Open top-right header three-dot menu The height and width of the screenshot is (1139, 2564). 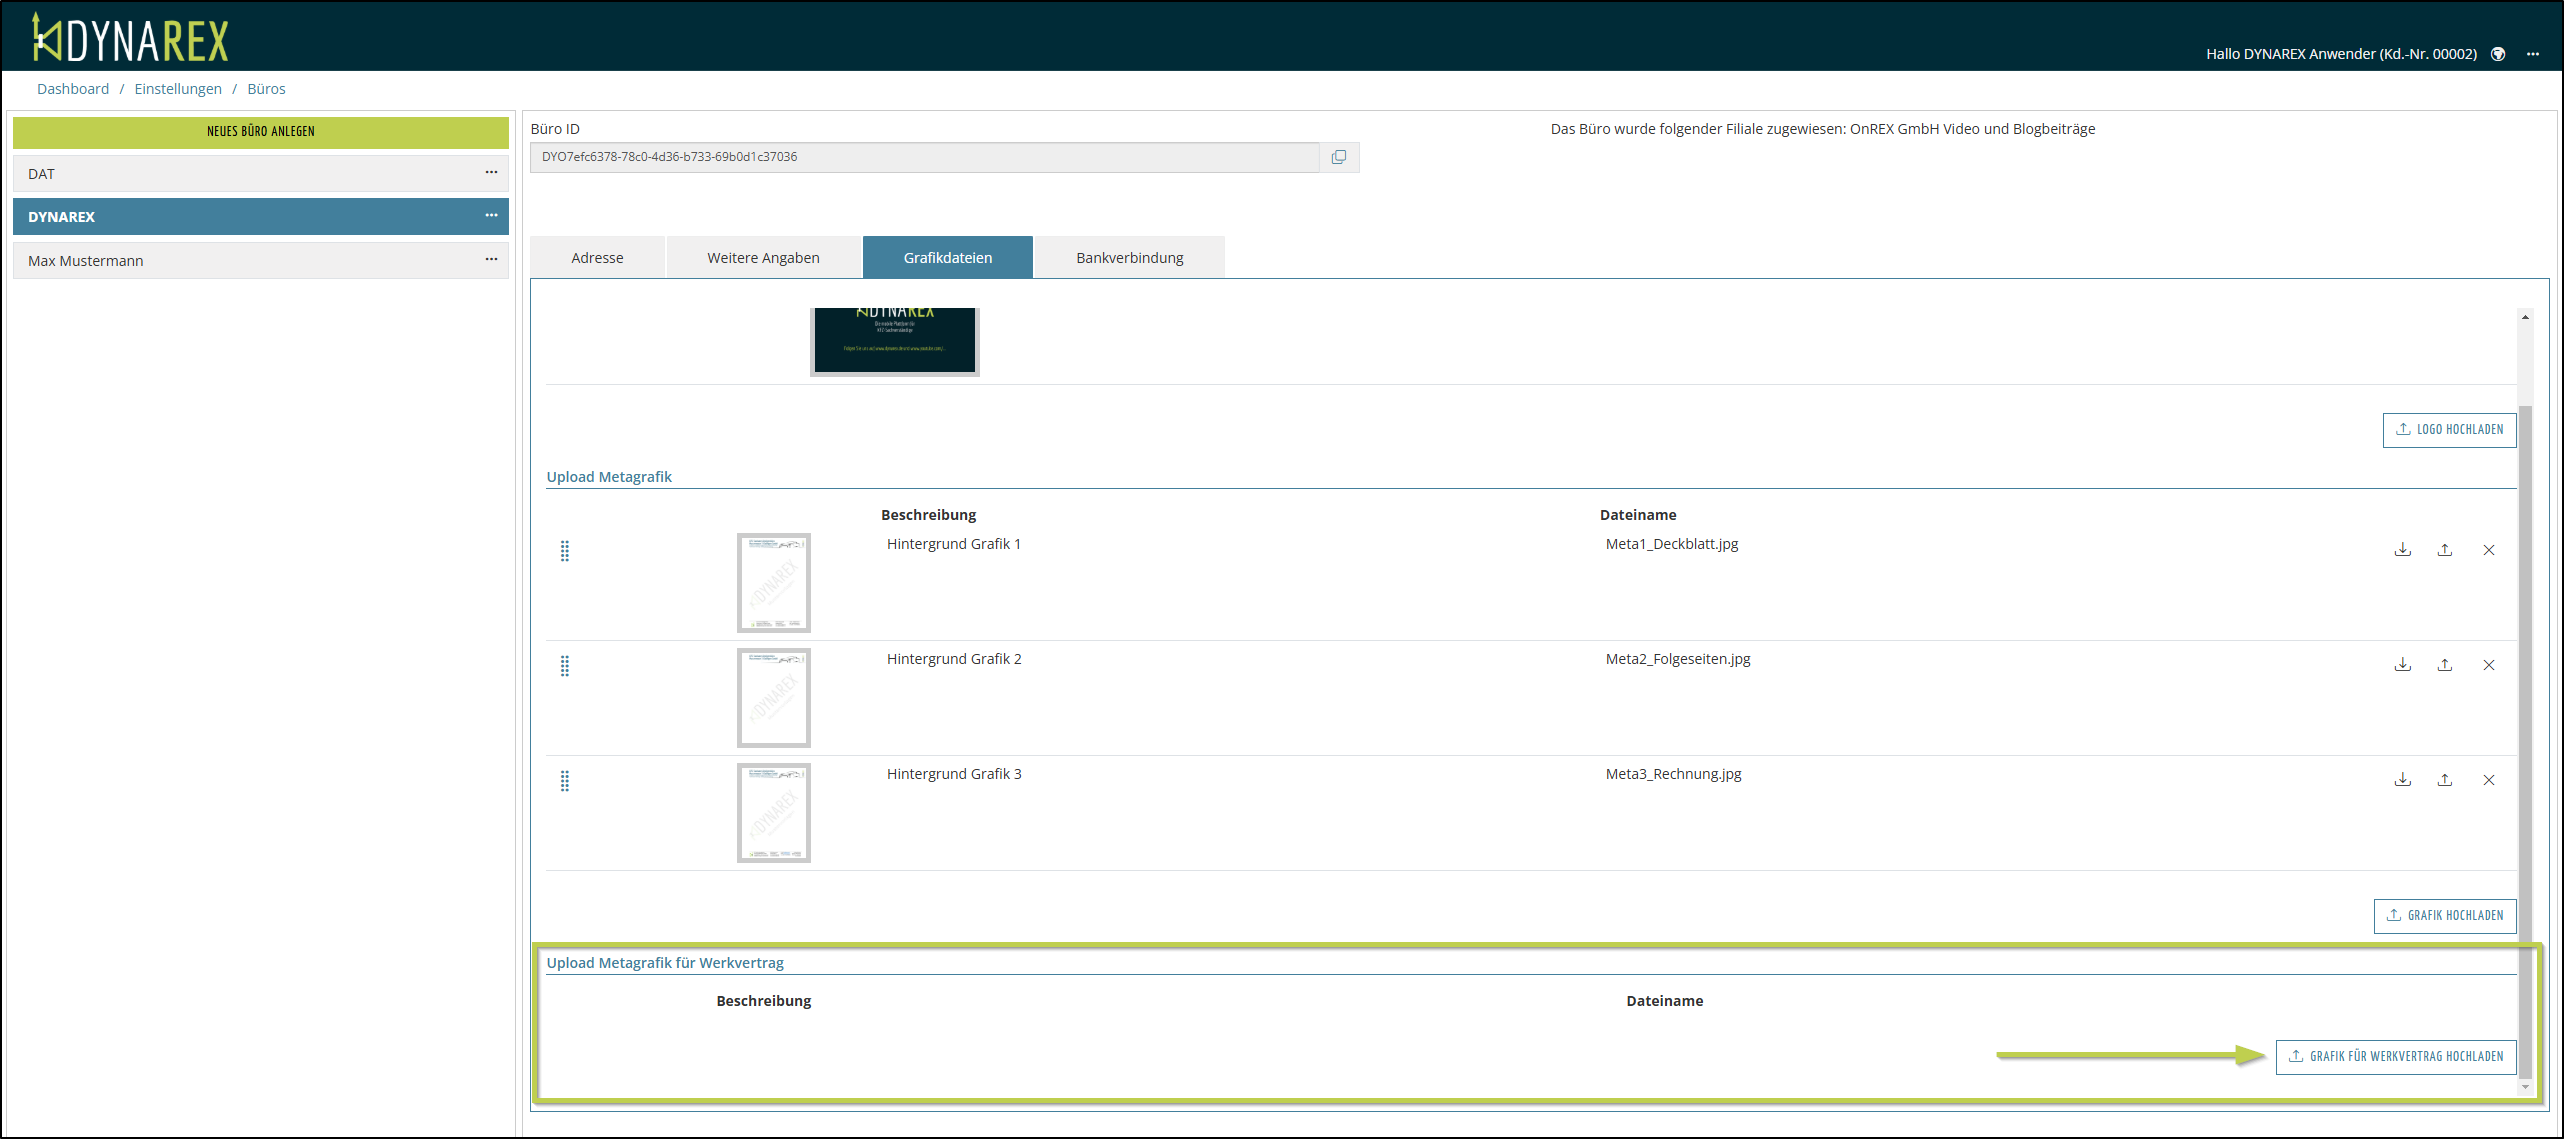[x=2532, y=54]
